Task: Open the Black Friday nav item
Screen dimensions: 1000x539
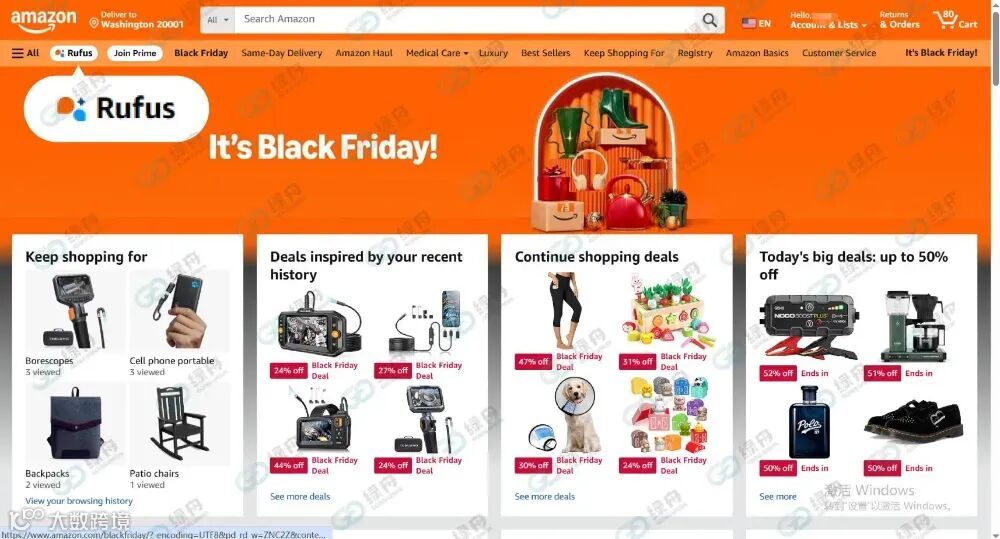Action: pyautogui.click(x=201, y=53)
